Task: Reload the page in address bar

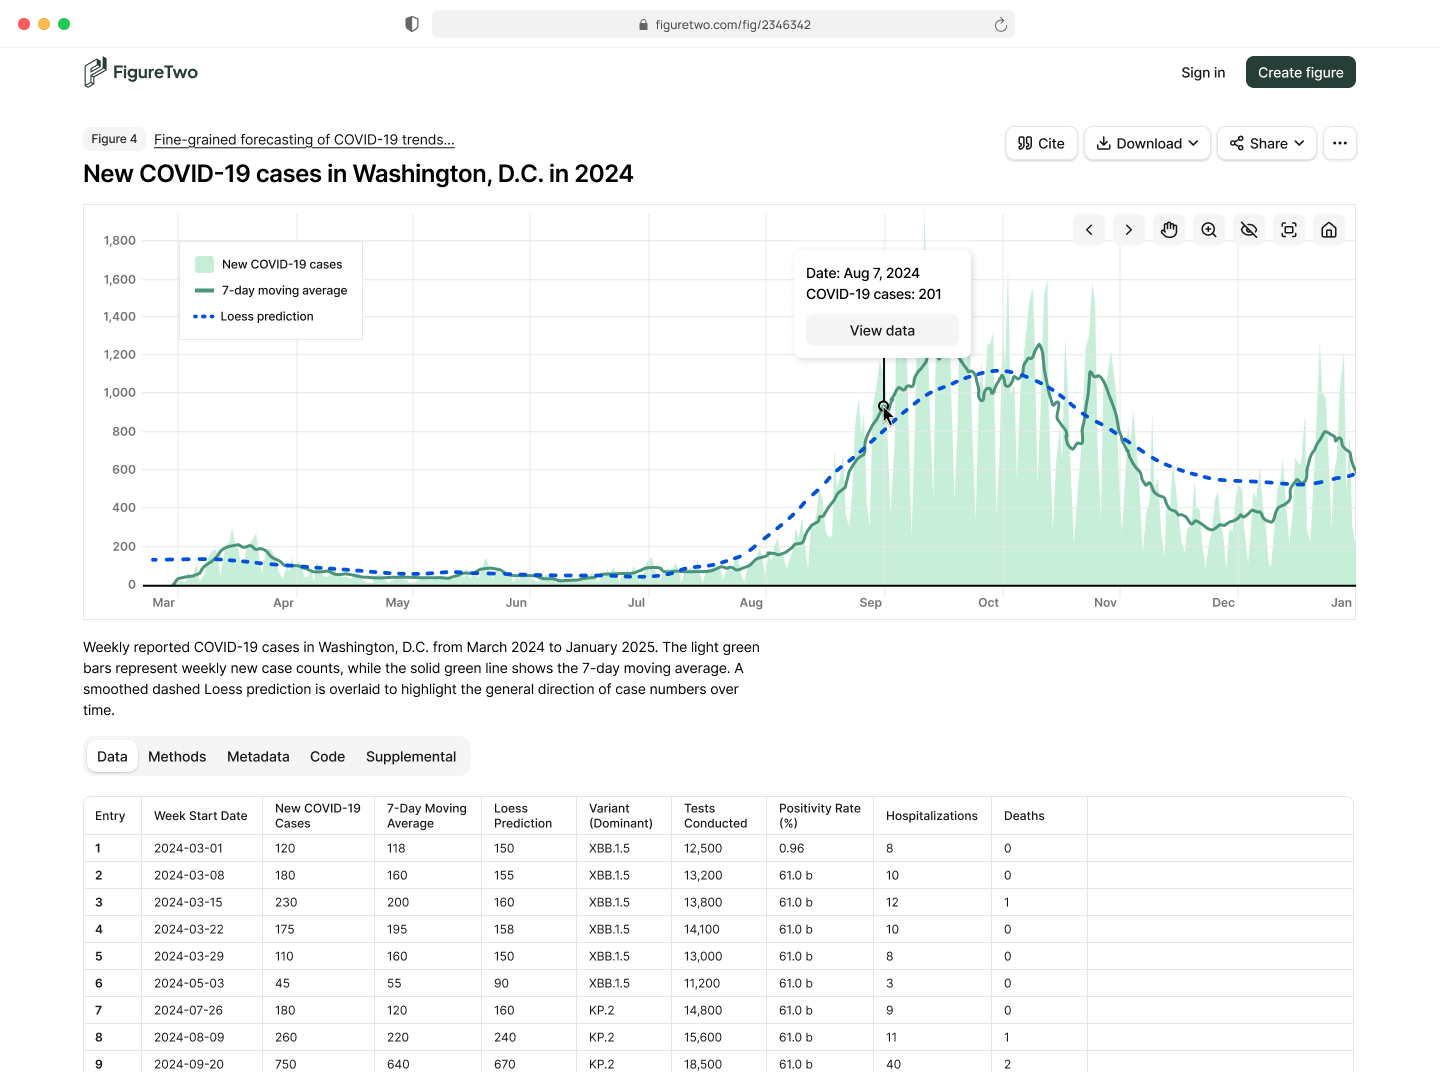Action: coord(1000,25)
